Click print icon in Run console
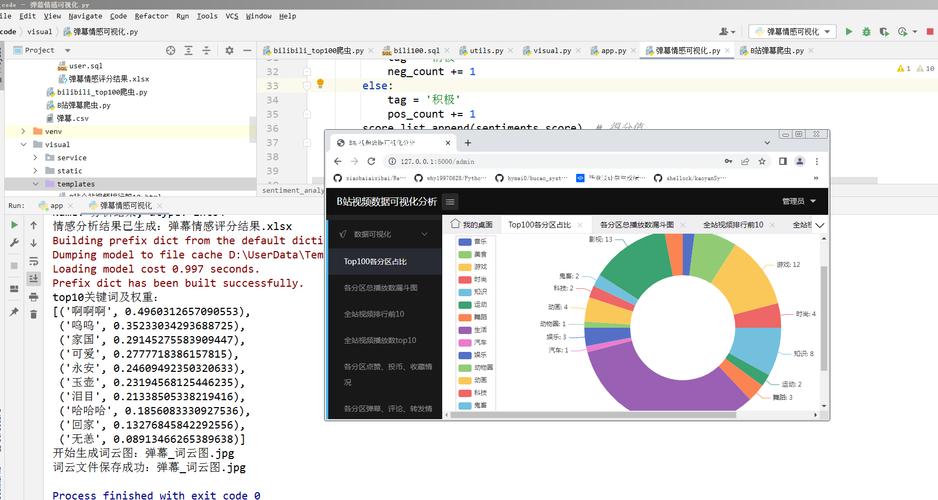This screenshot has width=938, height=500. tap(34, 297)
